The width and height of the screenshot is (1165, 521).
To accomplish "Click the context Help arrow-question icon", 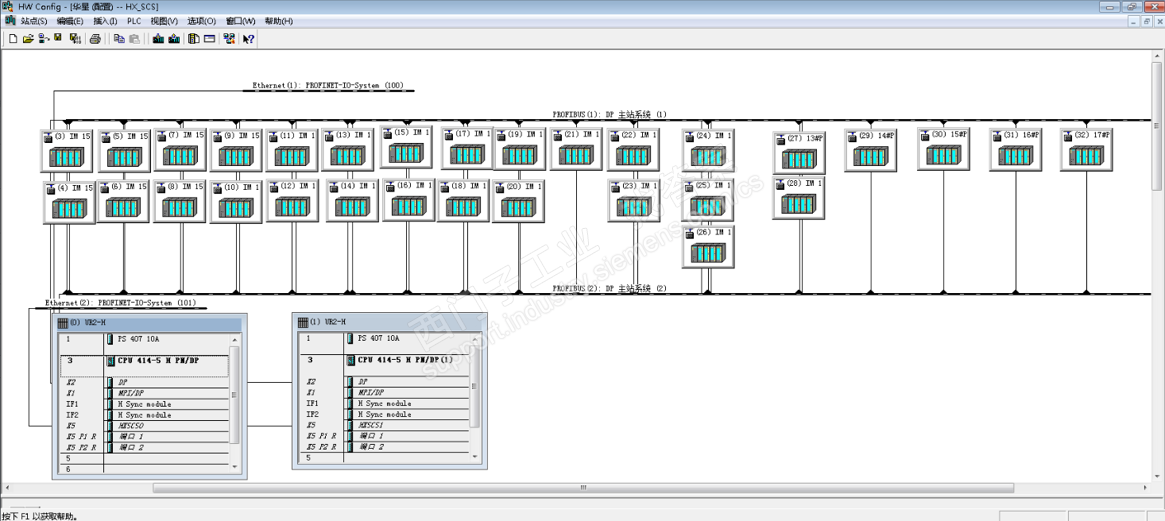I will click(249, 39).
